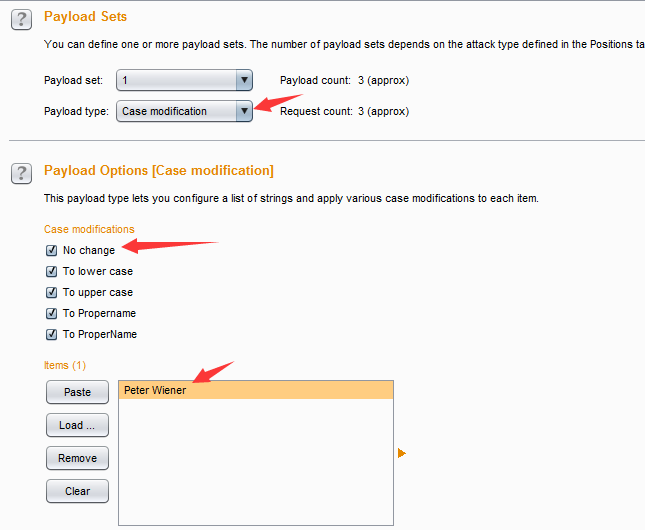Open help for Payload Options section
This screenshot has height=530, width=645.
click(20, 173)
